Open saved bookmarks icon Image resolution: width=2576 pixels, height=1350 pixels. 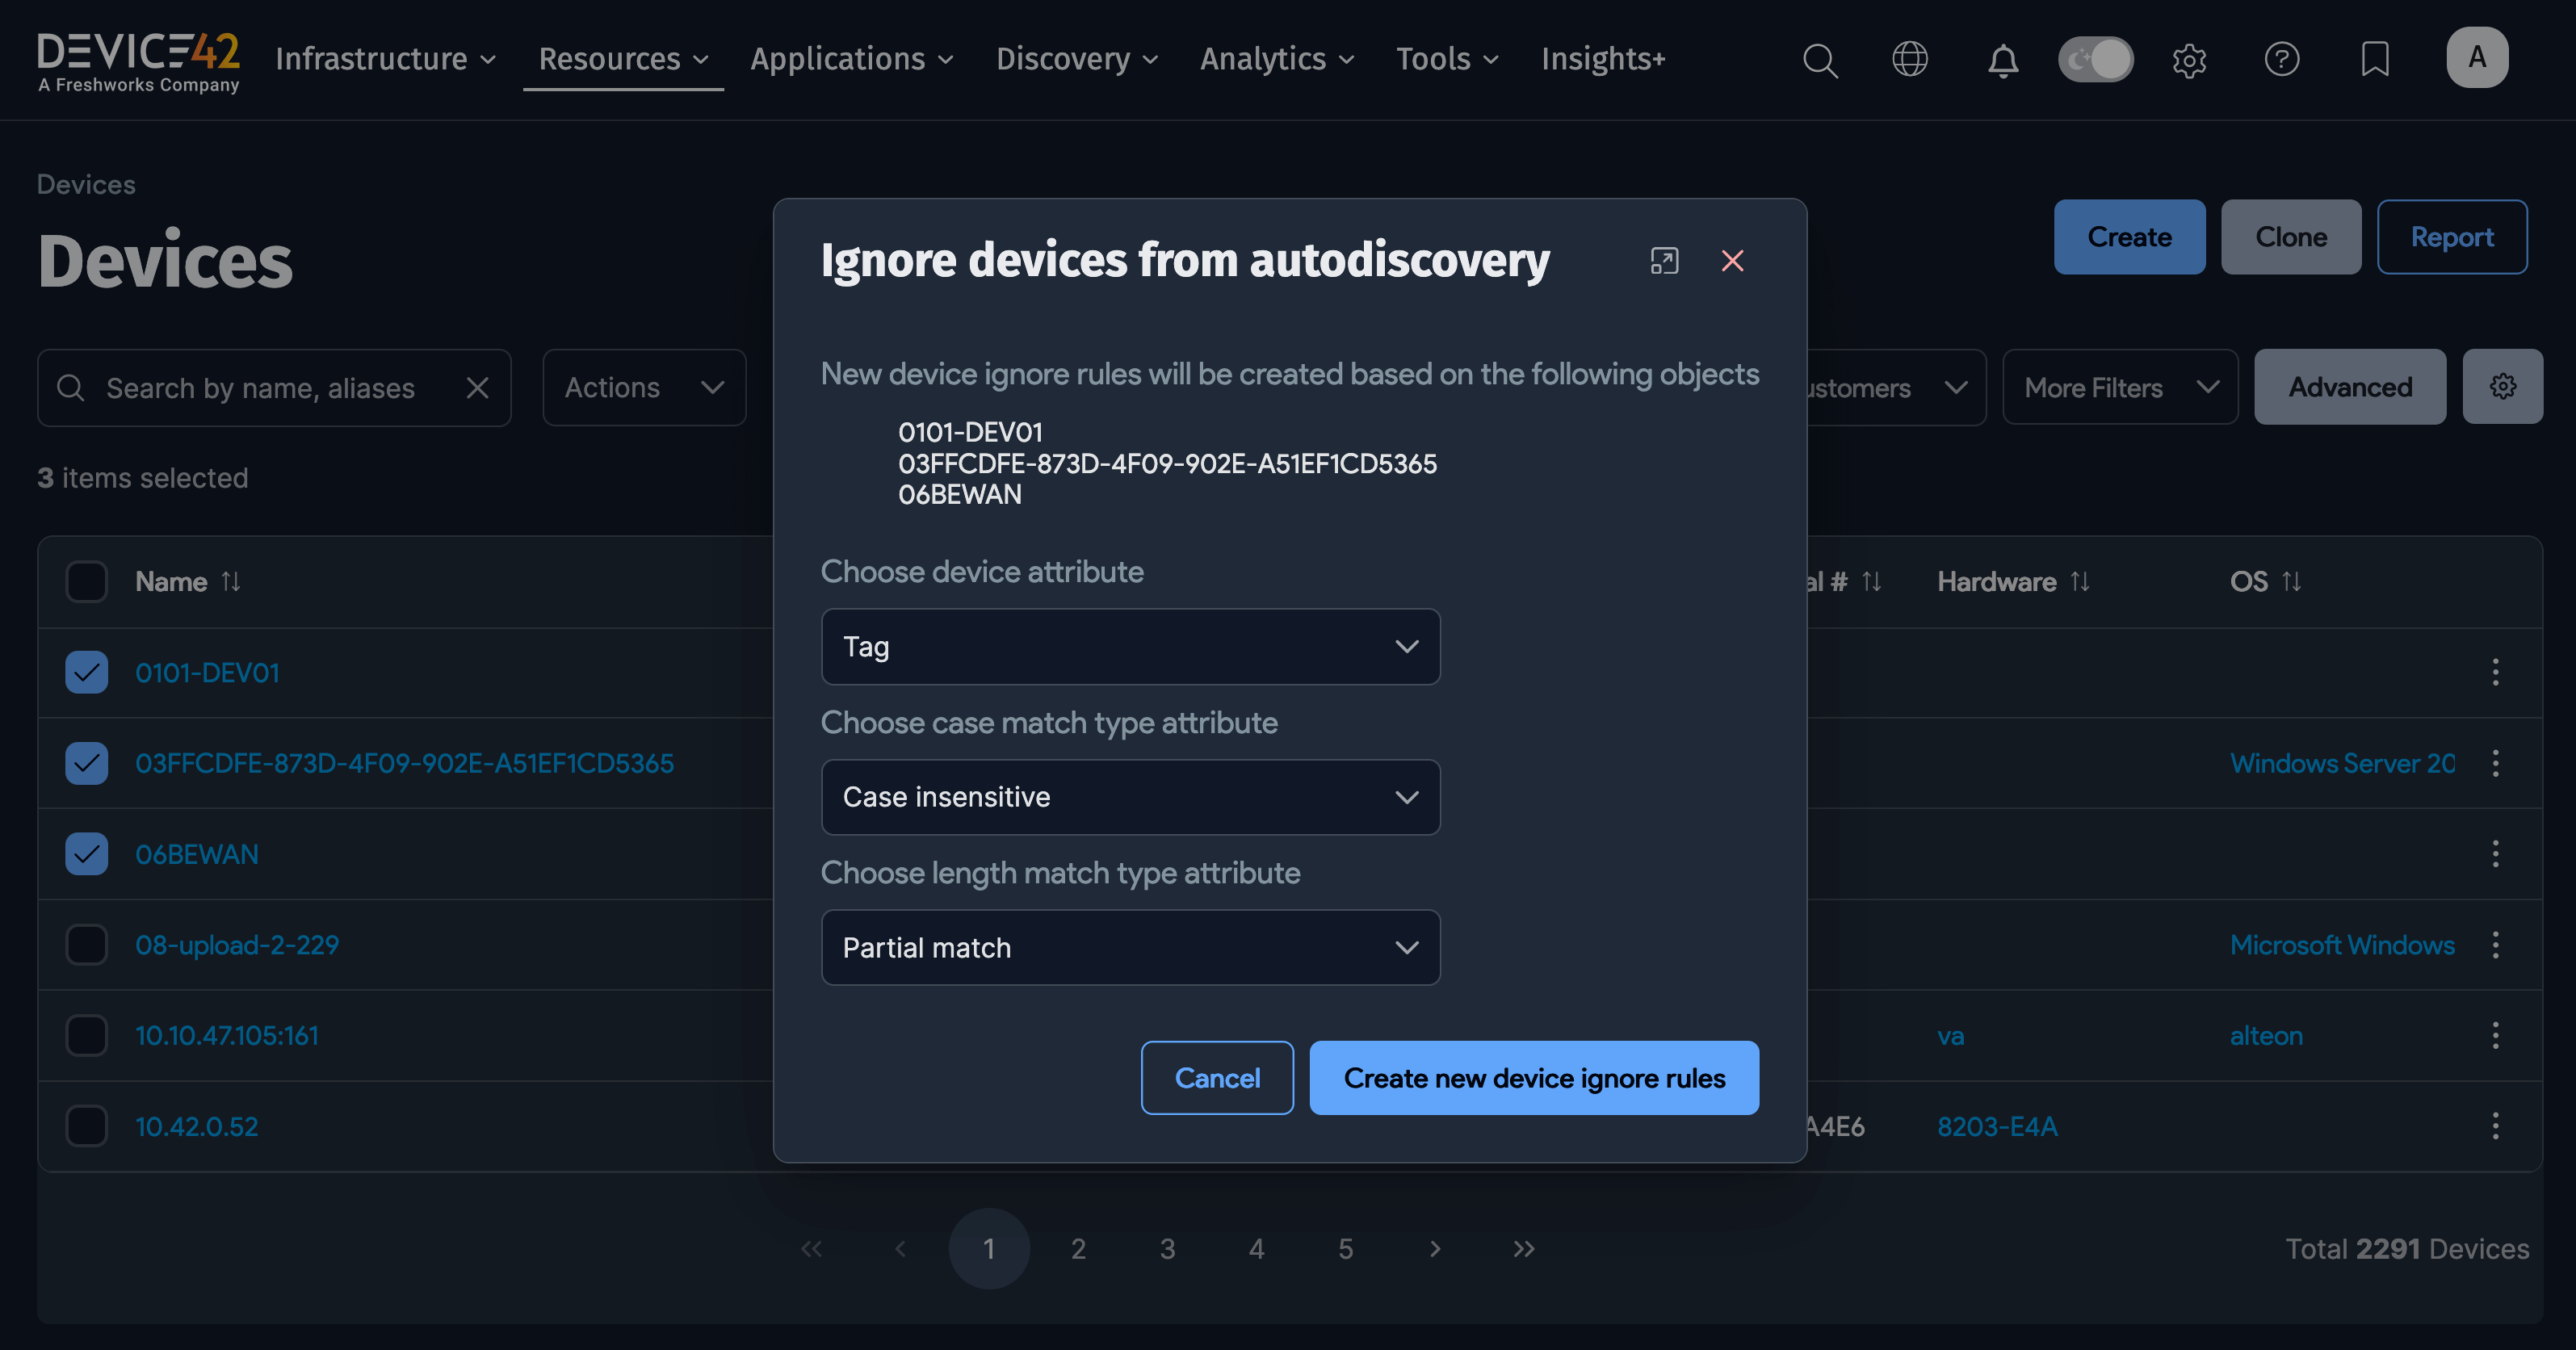2375,60
